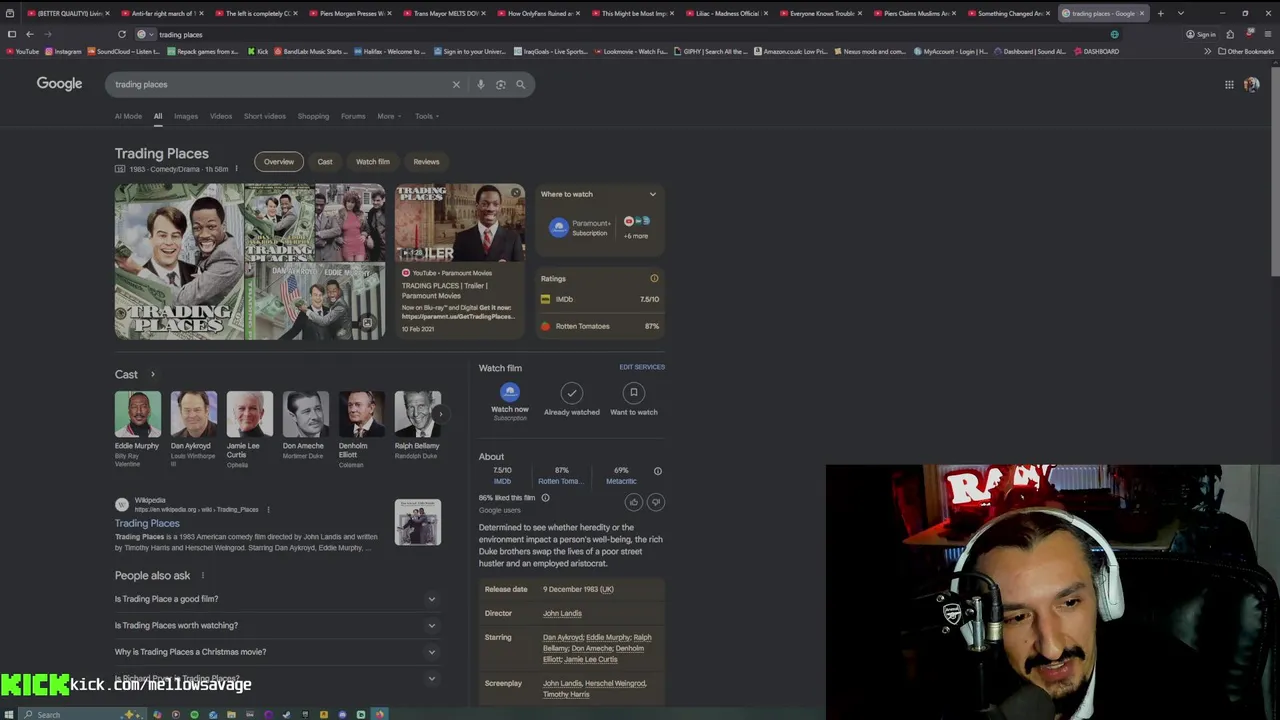Select the Reviews chip
The width and height of the screenshot is (1280, 720).
pos(426,161)
